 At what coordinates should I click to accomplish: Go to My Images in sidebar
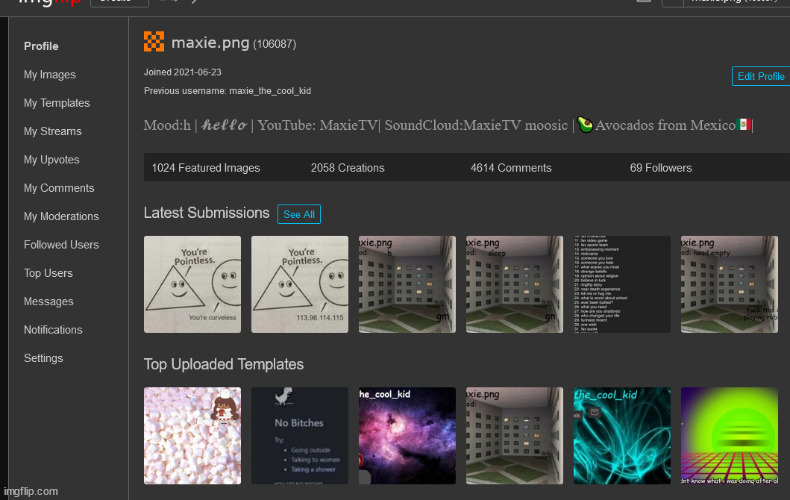(x=50, y=75)
